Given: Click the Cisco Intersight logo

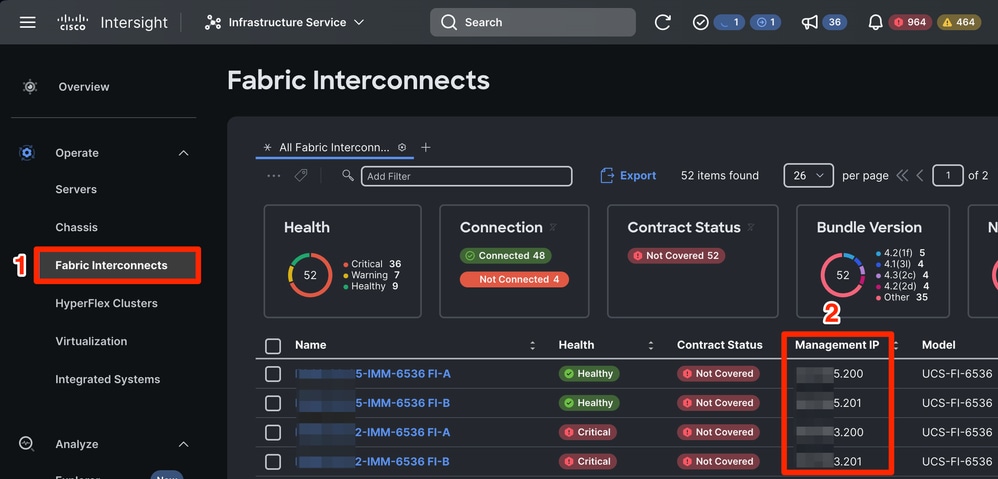Looking at the screenshot, I should 73,22.
